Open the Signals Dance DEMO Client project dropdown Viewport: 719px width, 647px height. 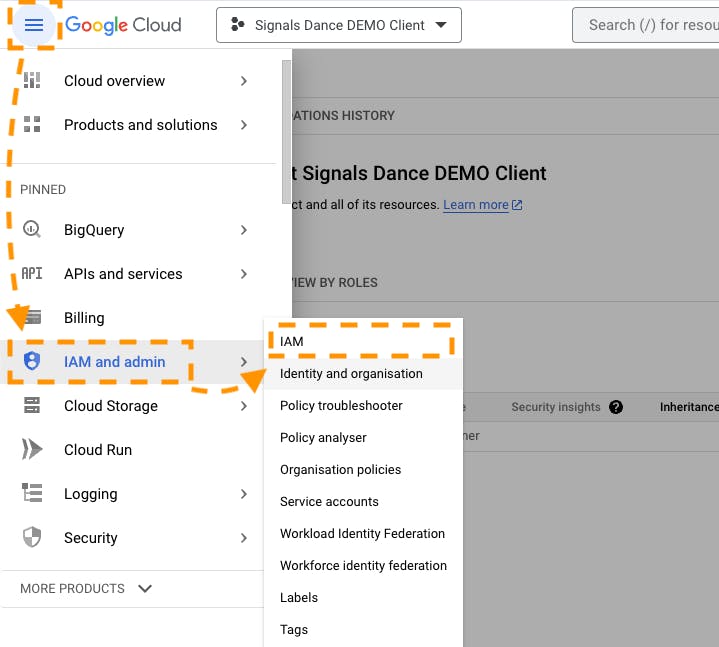point(339,25)
